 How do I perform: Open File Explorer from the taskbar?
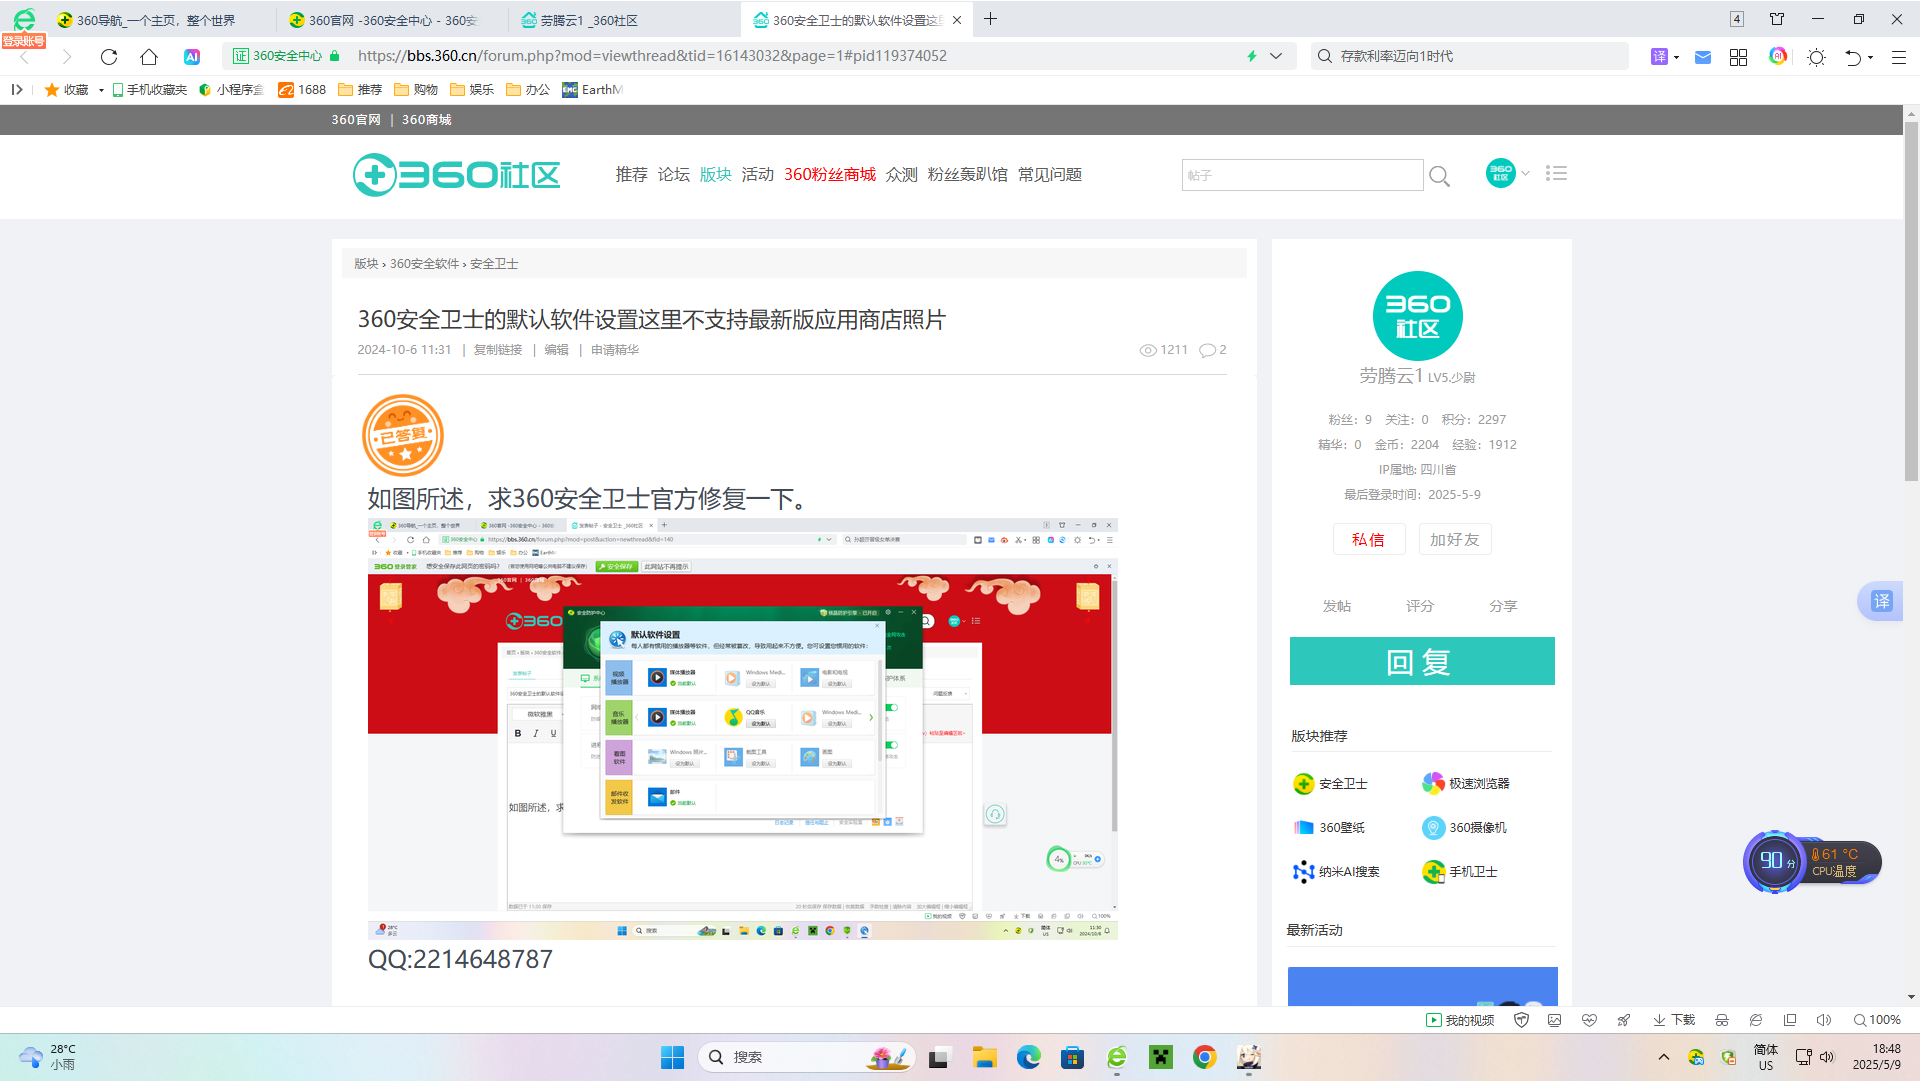coord(985,1057)
